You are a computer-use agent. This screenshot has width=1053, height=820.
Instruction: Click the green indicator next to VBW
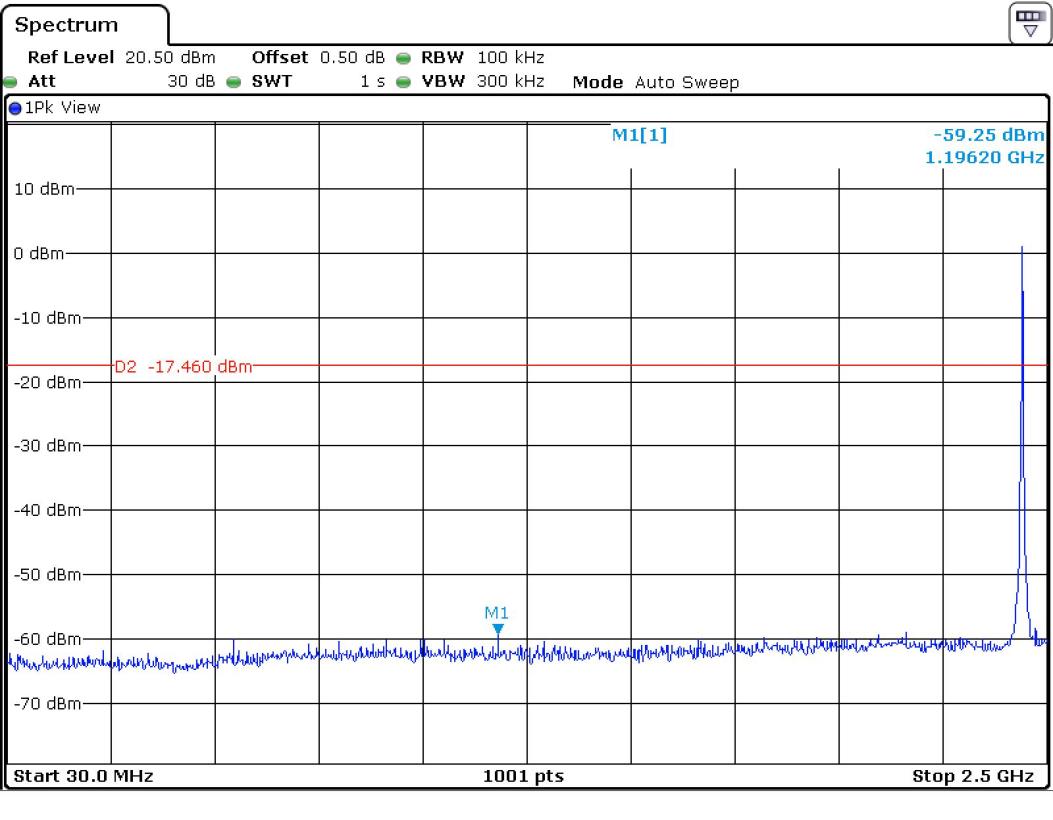click(404, 83)
